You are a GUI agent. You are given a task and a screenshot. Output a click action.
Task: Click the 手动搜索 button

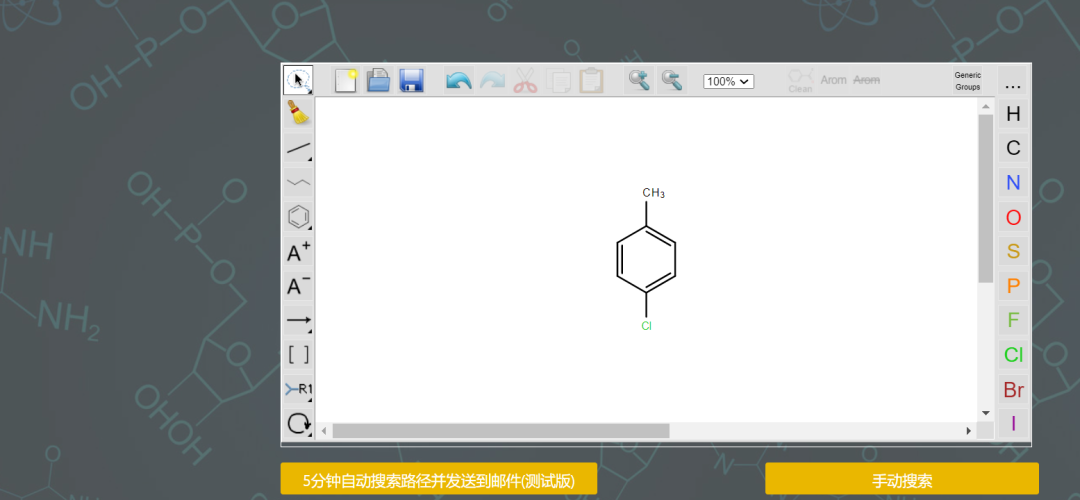tap(902, 479)
